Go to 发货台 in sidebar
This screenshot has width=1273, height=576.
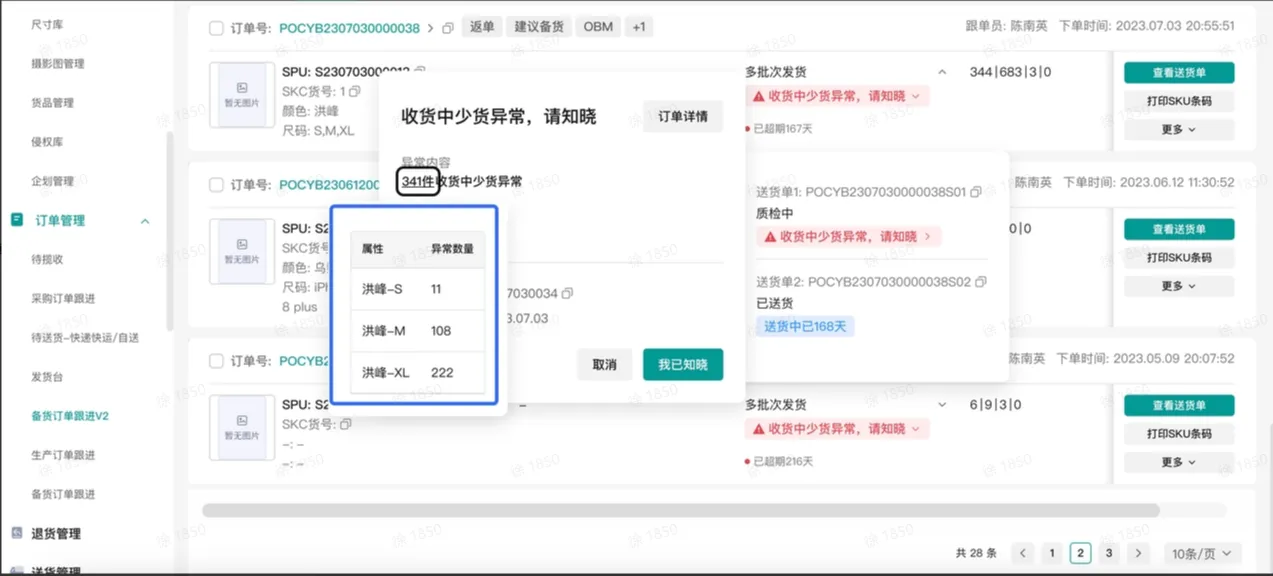47,377
